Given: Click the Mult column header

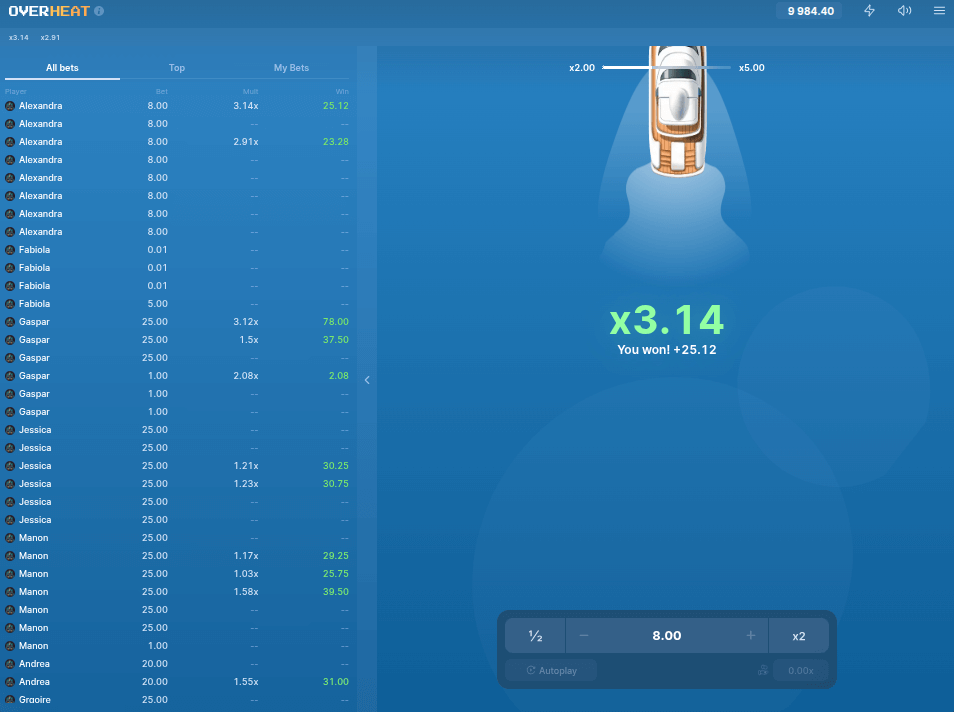Looking at the screenshot, I should (251, 92).
